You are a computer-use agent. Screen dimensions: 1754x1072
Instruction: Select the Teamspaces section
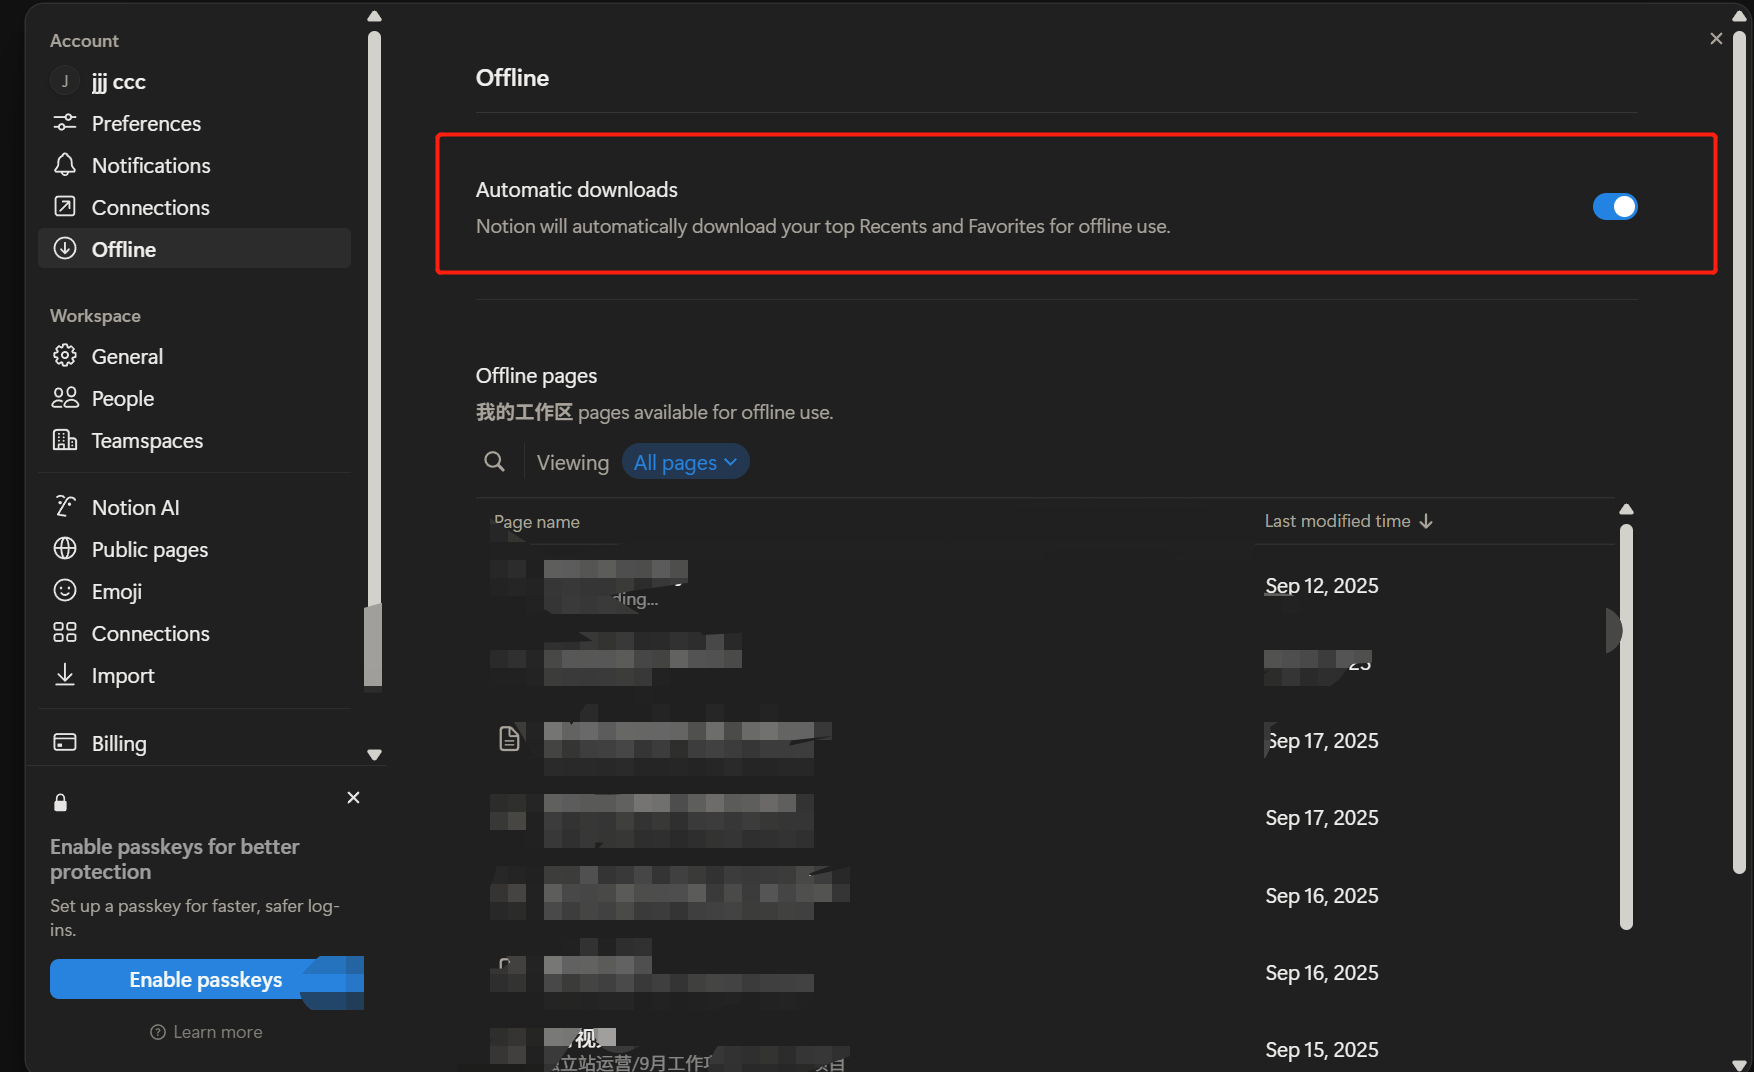(x=194, y=440)
